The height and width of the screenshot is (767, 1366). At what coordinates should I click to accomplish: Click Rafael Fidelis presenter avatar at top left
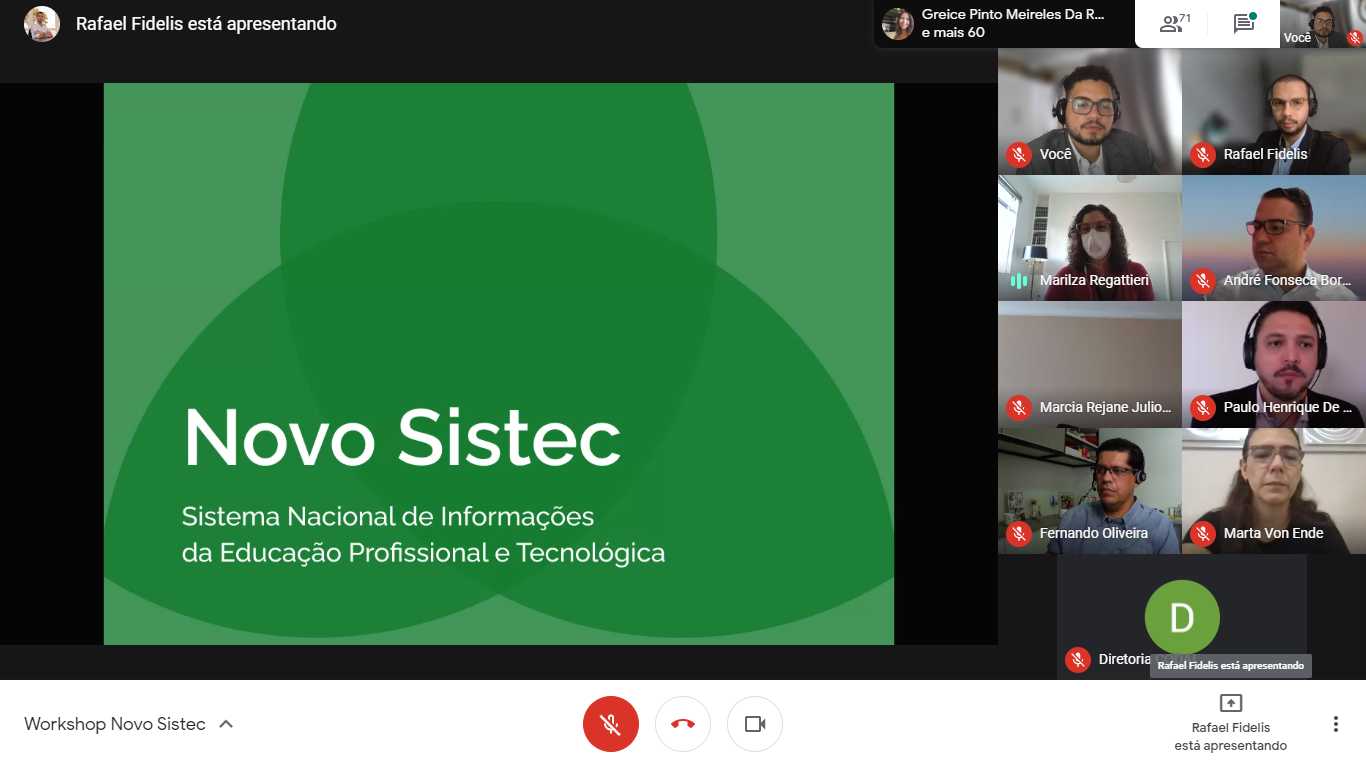42,24
